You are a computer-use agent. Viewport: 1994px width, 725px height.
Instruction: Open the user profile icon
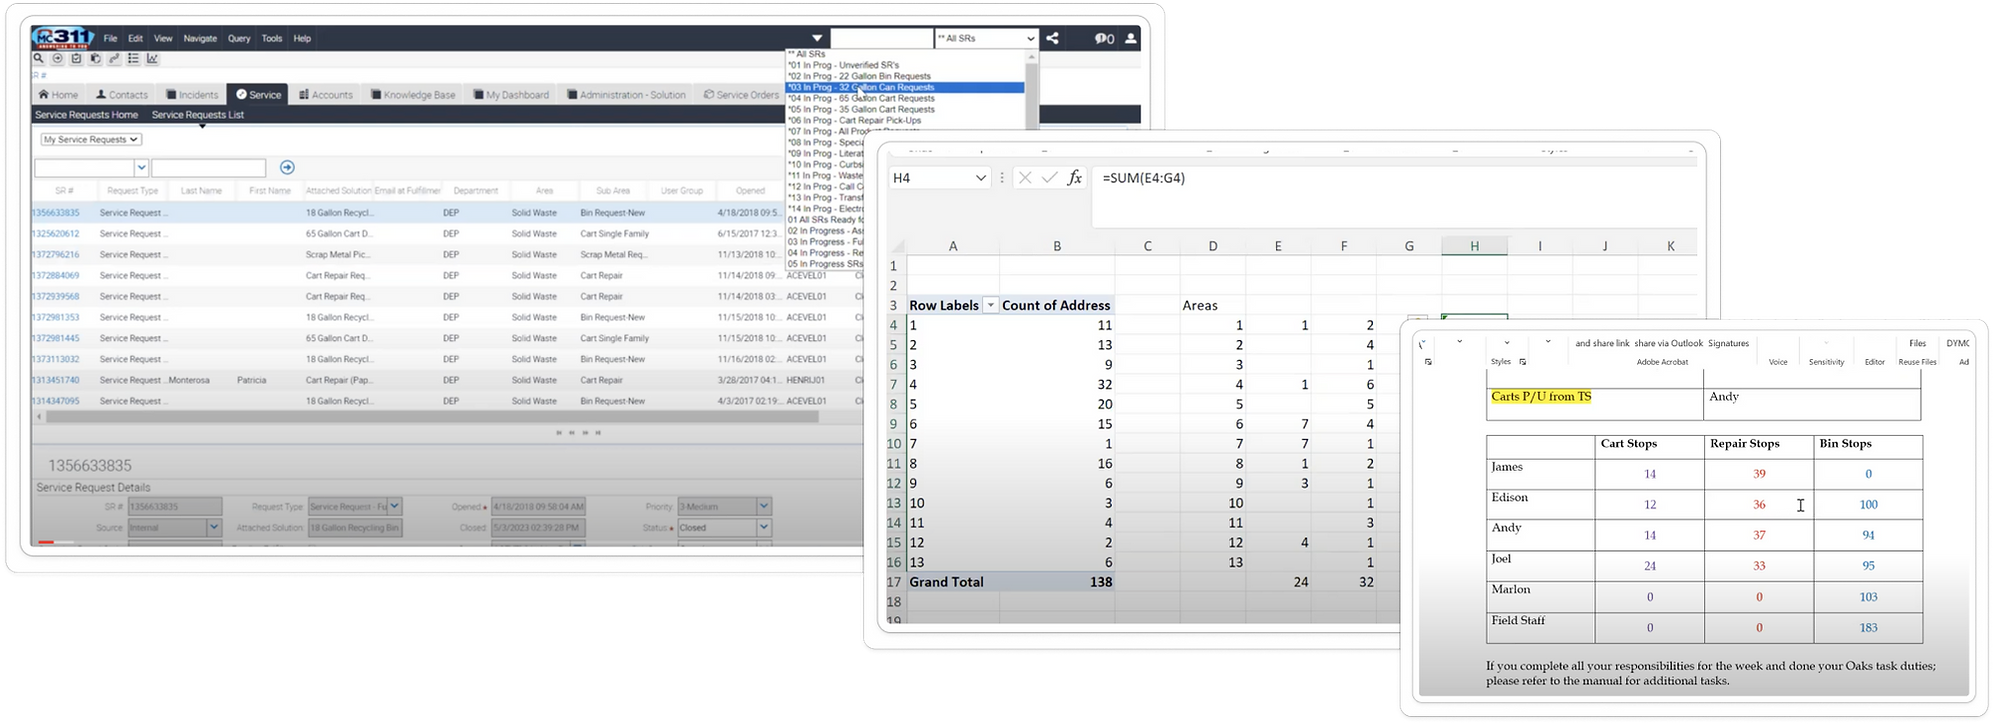click(x=1131, y=38)
